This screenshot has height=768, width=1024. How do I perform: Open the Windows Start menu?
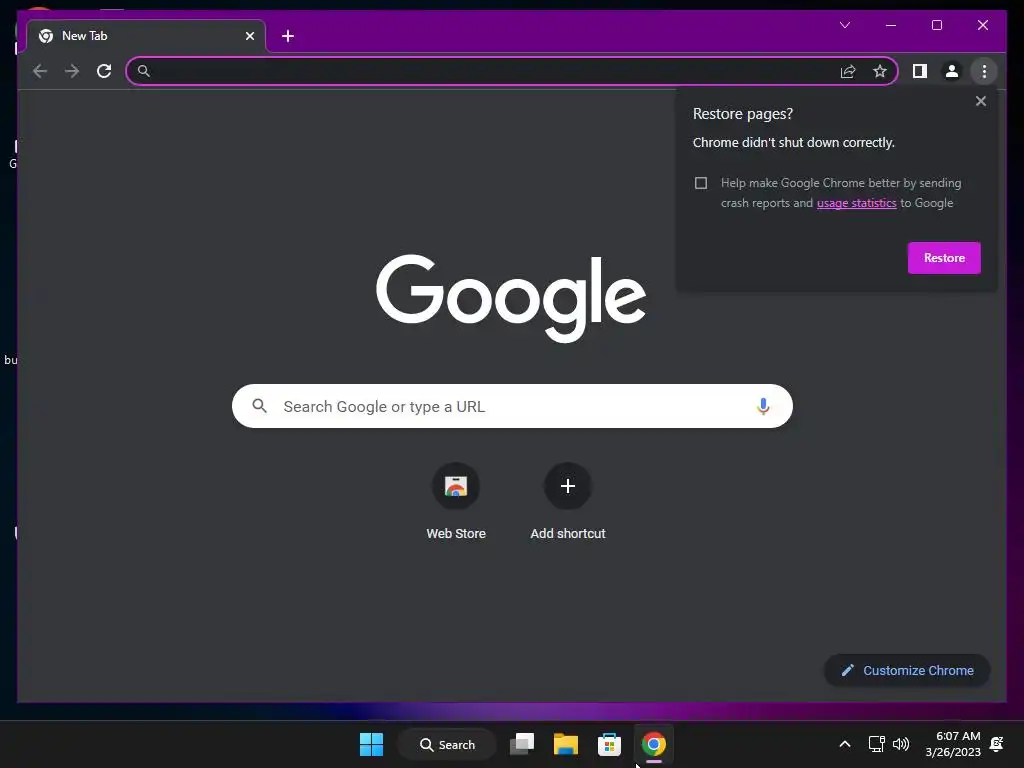(x=372, y=744)
